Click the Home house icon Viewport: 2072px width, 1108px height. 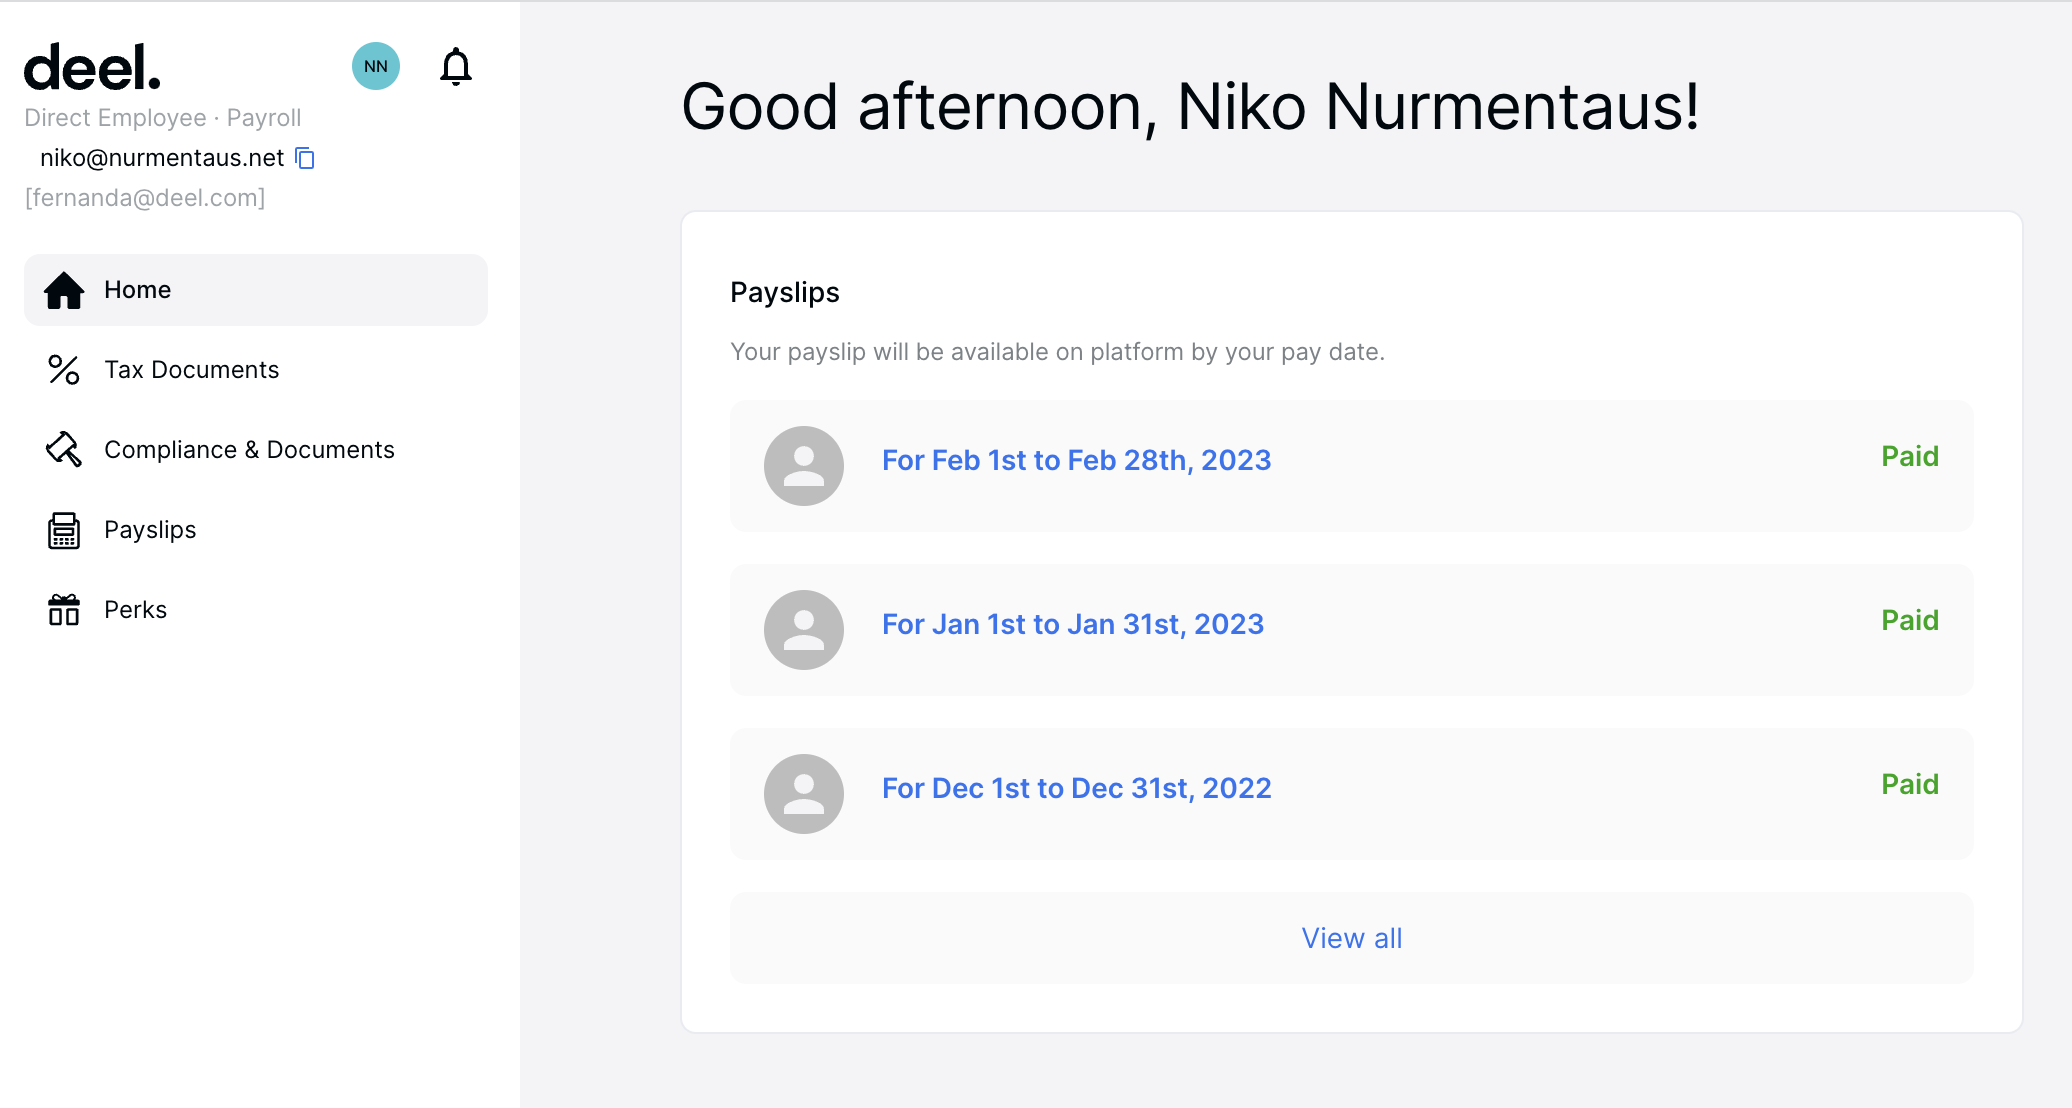pyautogui.click(x=64, y=290)
